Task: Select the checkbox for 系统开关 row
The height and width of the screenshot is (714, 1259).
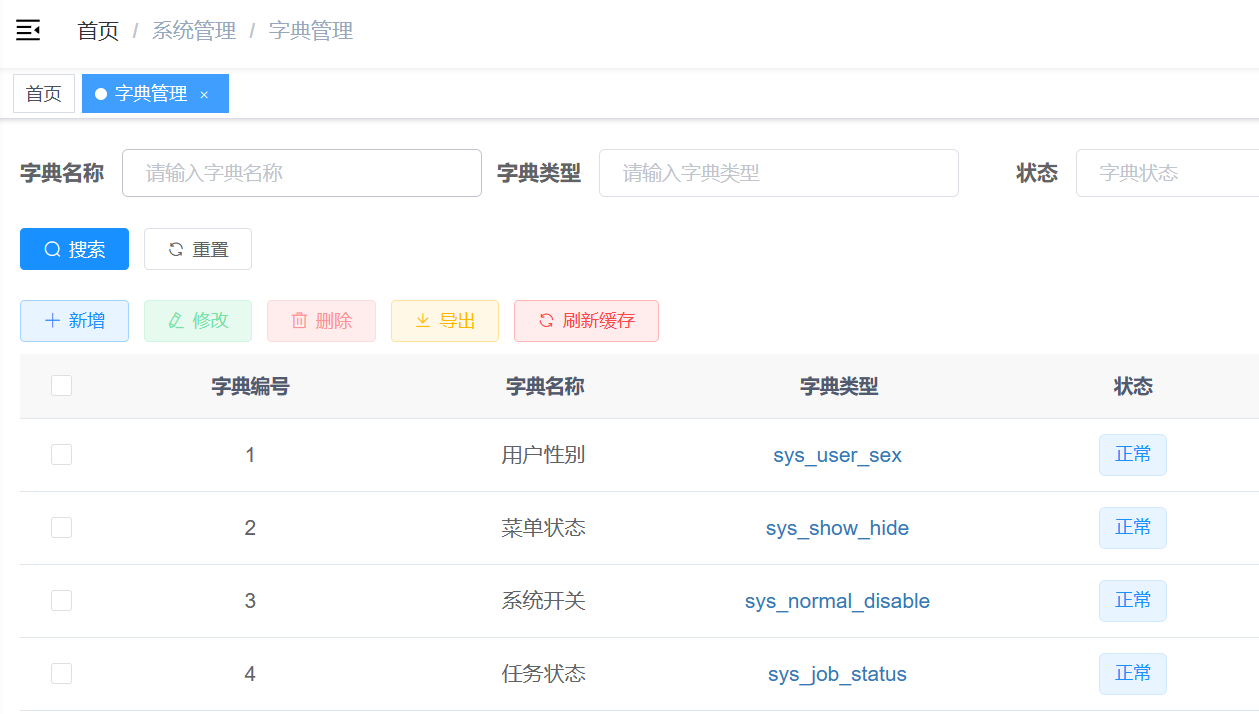Action: [x=62, y=601]
